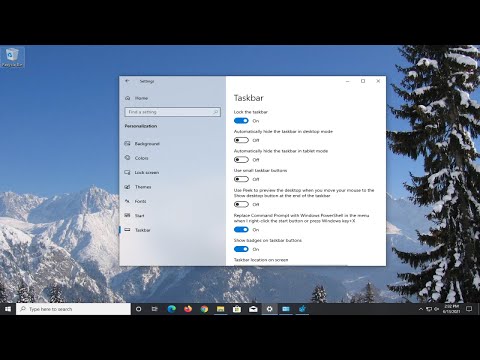Open the Mail app from the taskbar
480x360 pixels.
pyautogui.click(x=253, y=309)
